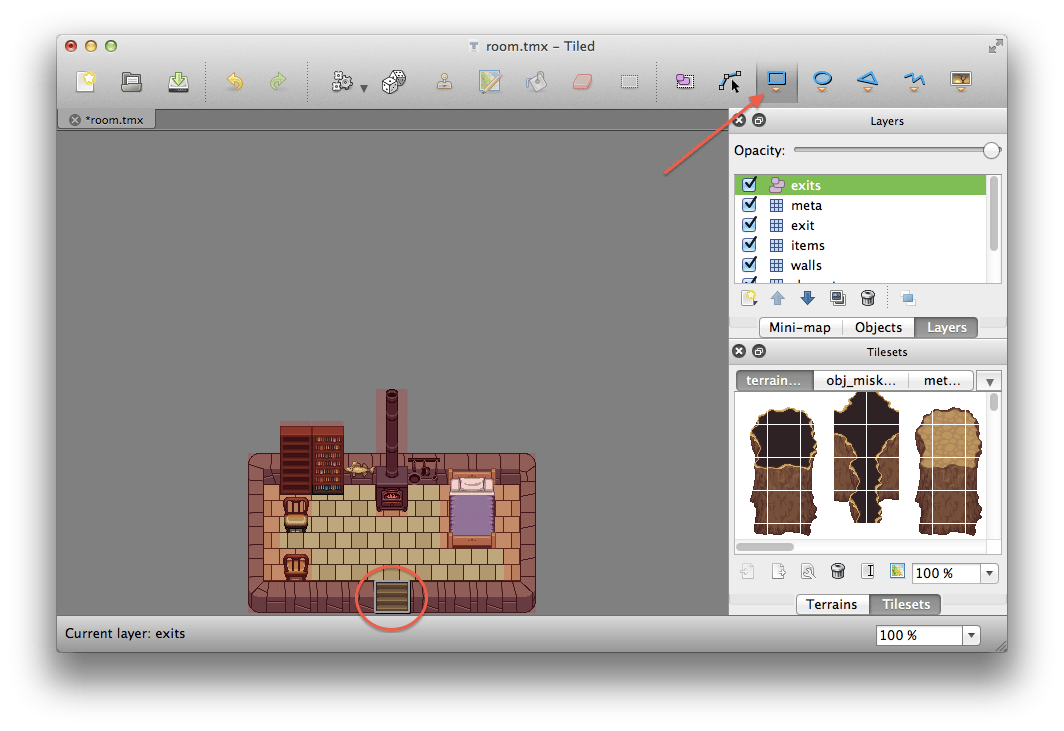Delete layer using Layers trash icon
The width and height of the screenshot is (1064, 731).
[x=868, y=298]
